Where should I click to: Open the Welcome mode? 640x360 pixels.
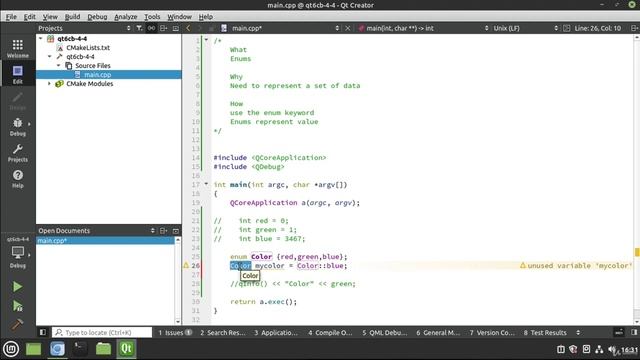pyautogui.click(x=18, y=49)
